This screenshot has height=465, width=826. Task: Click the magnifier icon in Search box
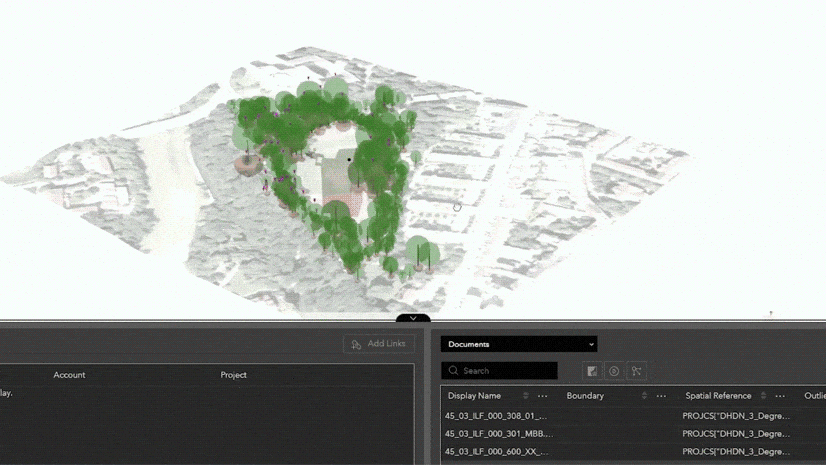pyautogui.click(x=453, y=371)
